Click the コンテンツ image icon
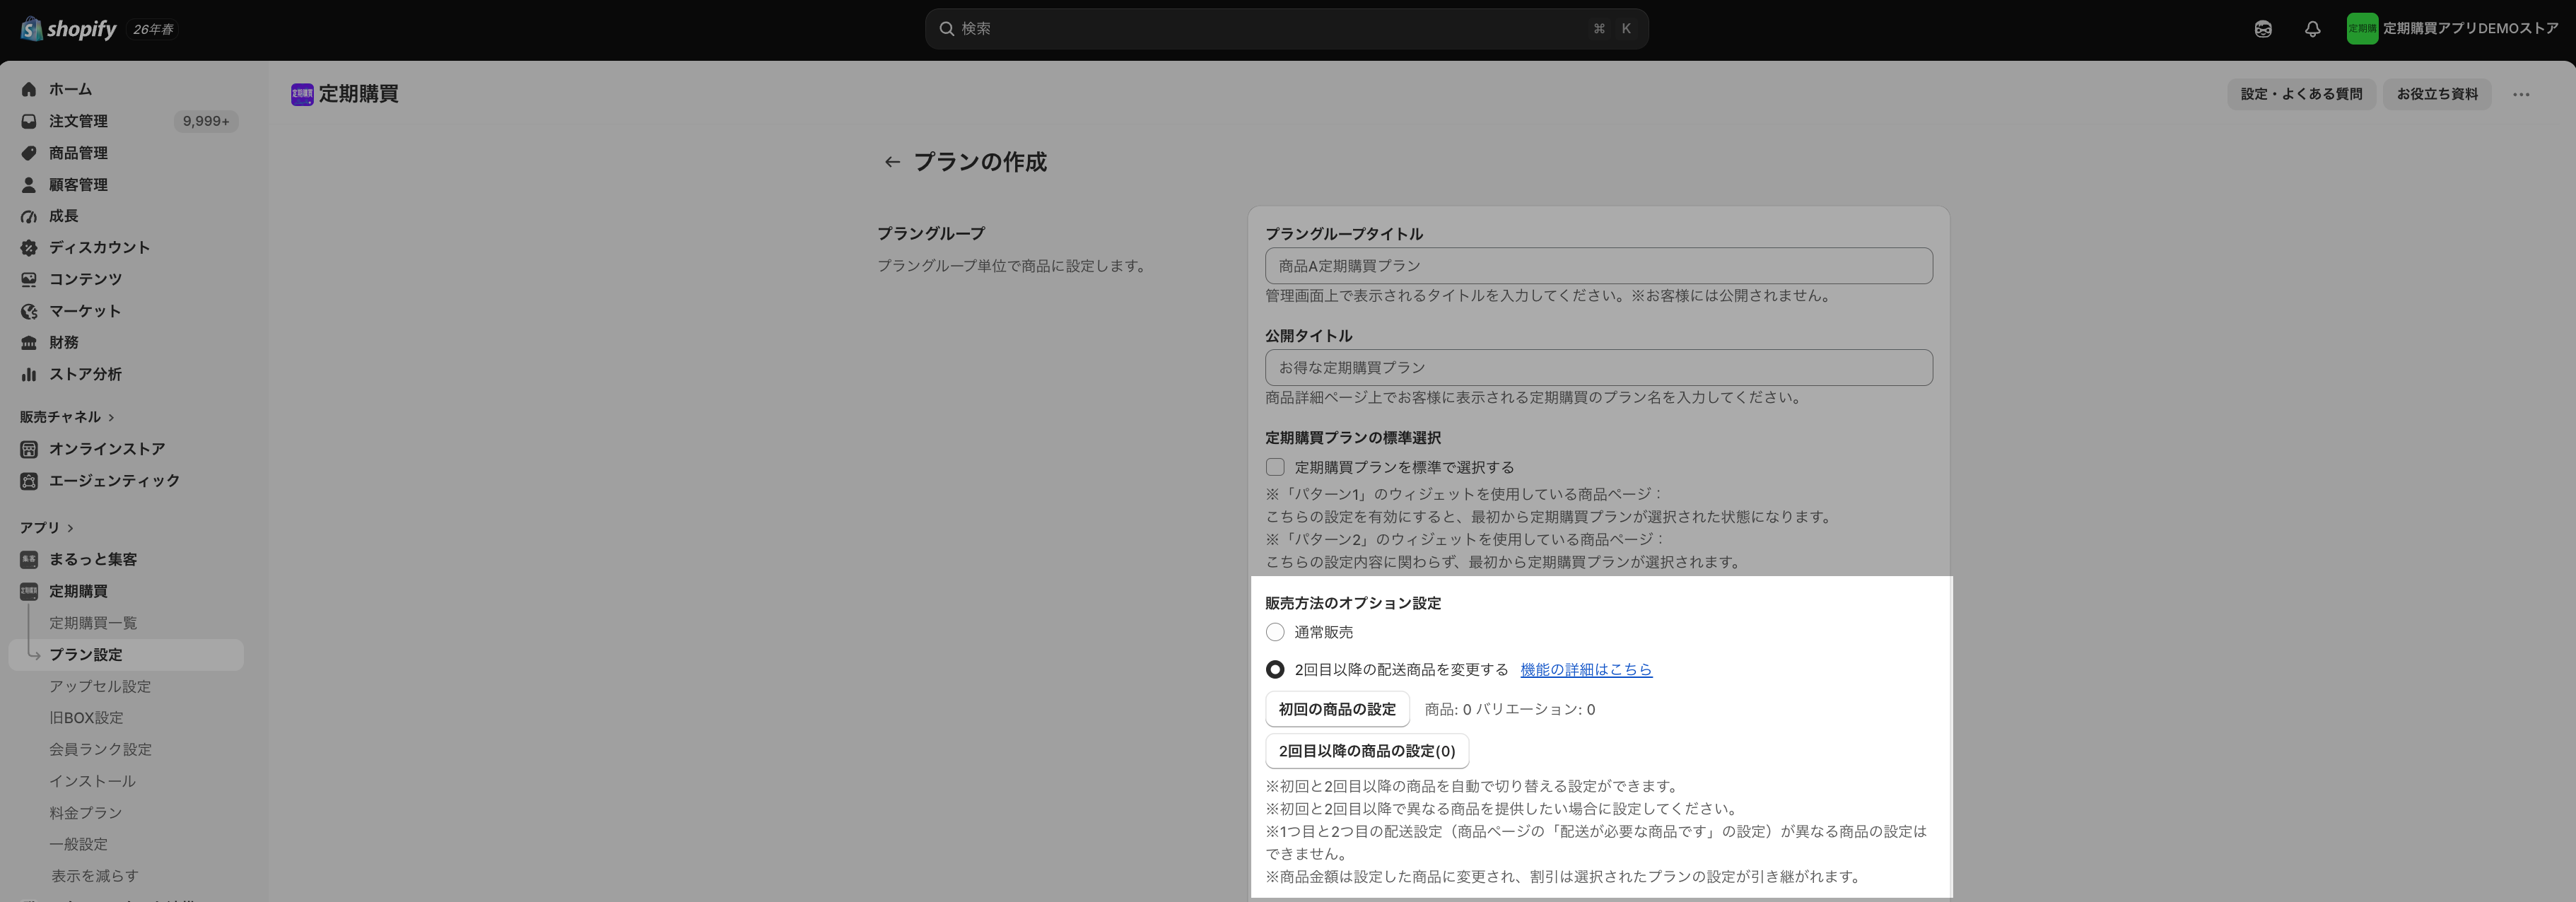The image size is (2576, 902). click(29, 279)
